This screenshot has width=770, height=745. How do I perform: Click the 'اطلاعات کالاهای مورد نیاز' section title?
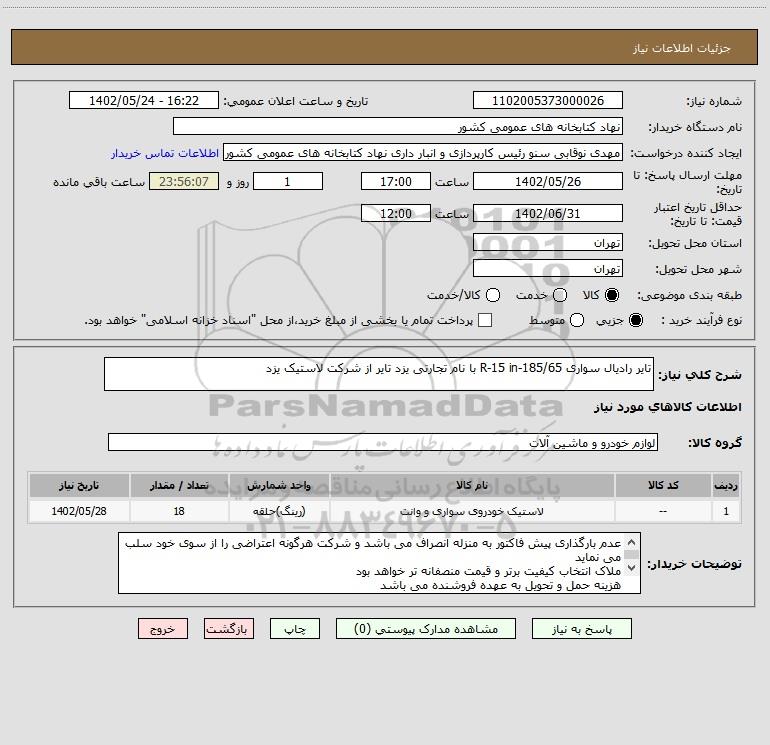(x=668, y=407)
